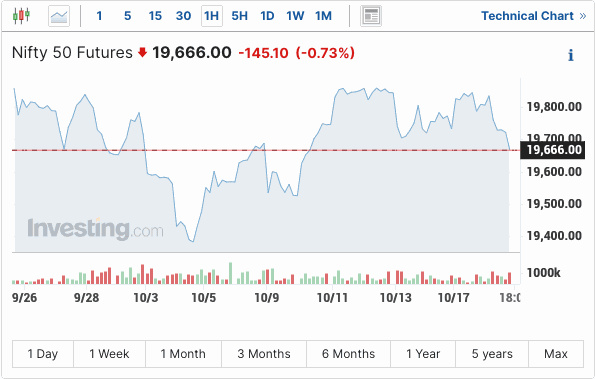The height and width of the screenshot is (379, 595).
Task: Click the 10/17 date label
Action: tap(454, 298)
